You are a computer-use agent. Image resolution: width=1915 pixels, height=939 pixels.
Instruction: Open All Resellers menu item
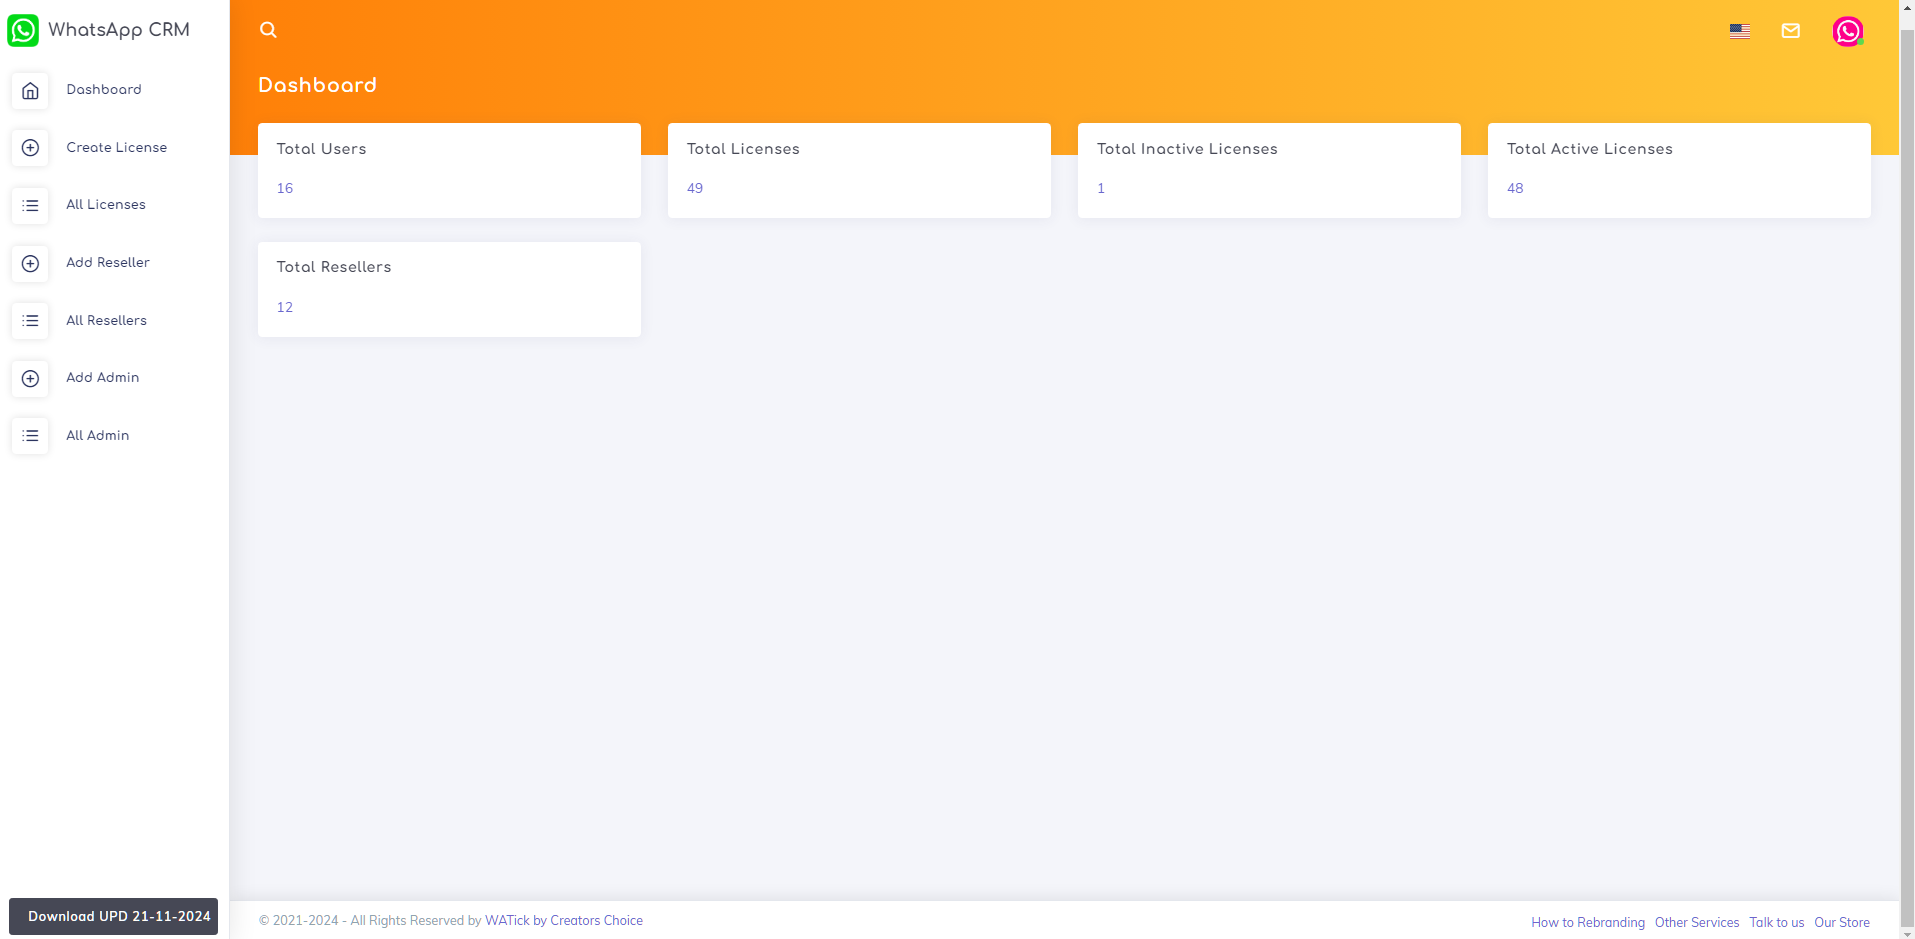(107, 320)
